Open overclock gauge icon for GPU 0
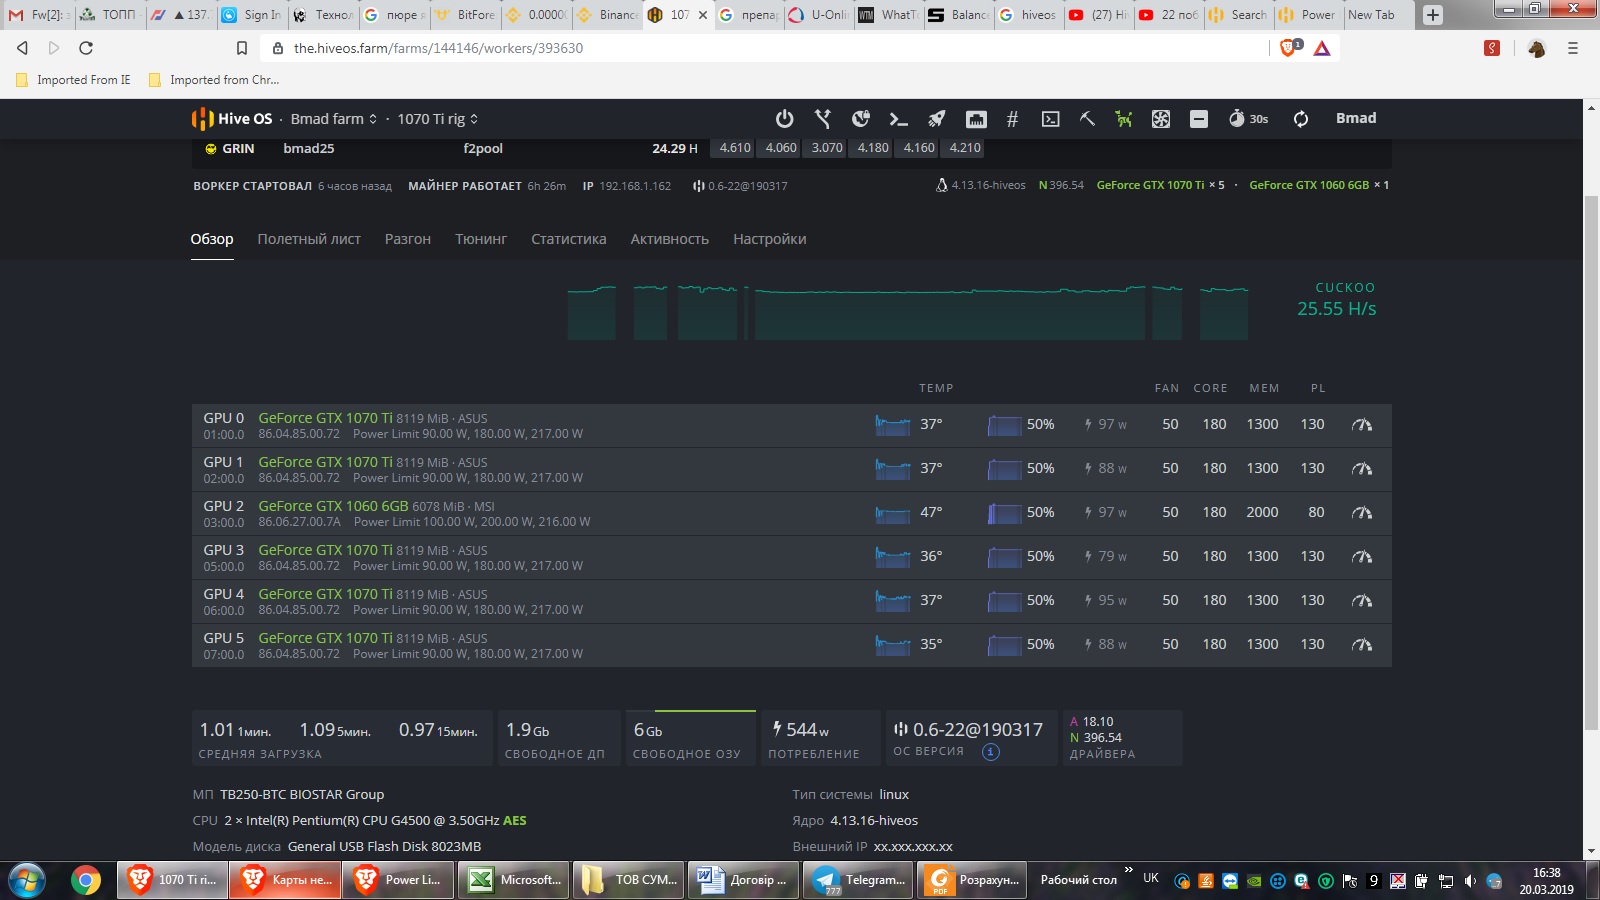 (x=1362, y=425)
